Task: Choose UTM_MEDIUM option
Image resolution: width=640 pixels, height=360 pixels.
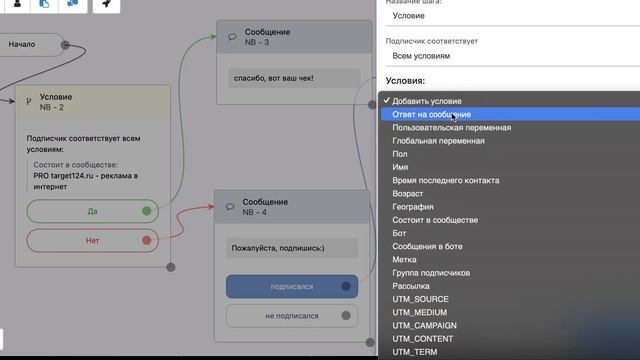Action: point(510,312)
